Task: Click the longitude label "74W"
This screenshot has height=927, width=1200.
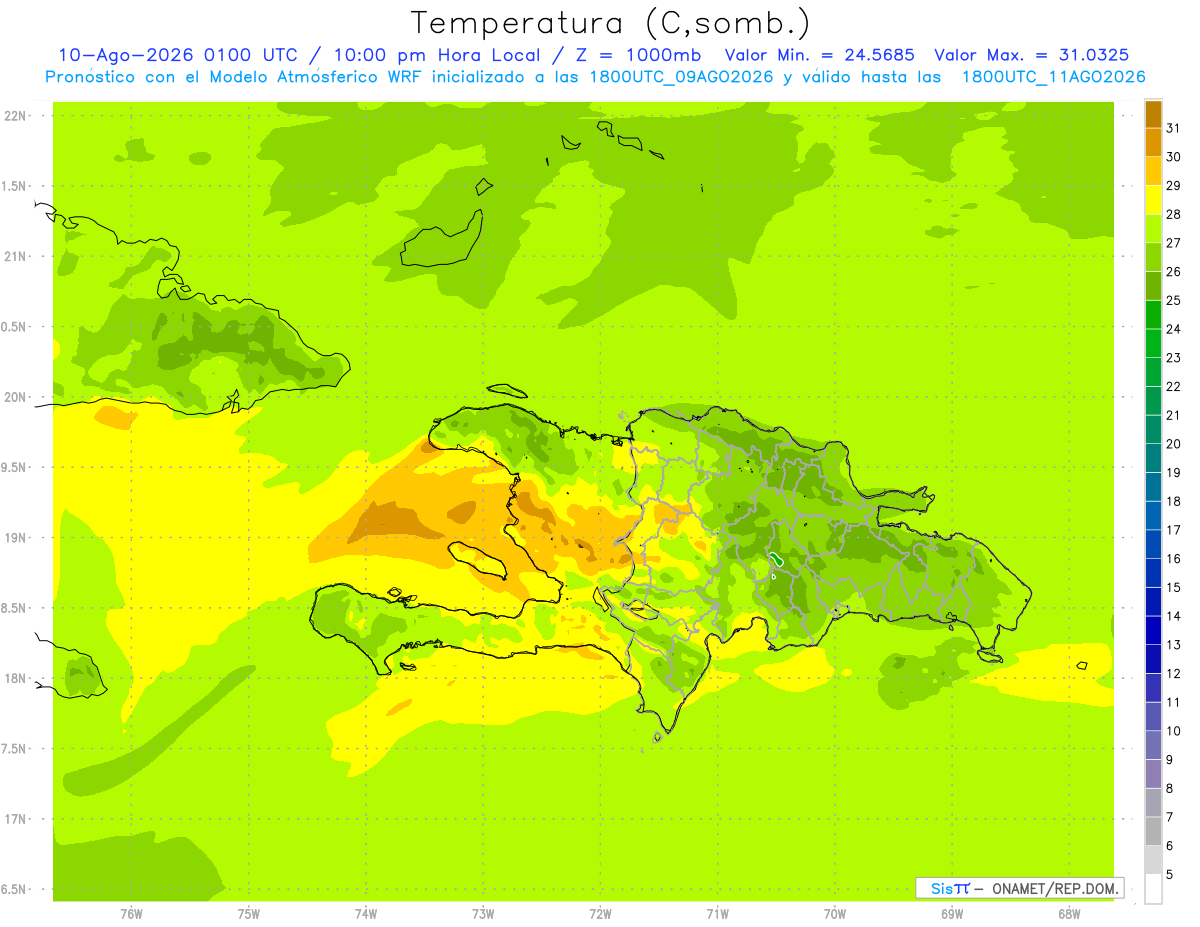Action: pos(366,914)
